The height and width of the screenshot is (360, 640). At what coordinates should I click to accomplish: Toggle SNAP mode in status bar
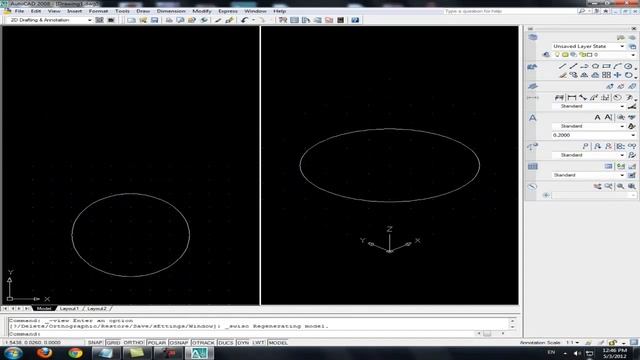[95, 342]
